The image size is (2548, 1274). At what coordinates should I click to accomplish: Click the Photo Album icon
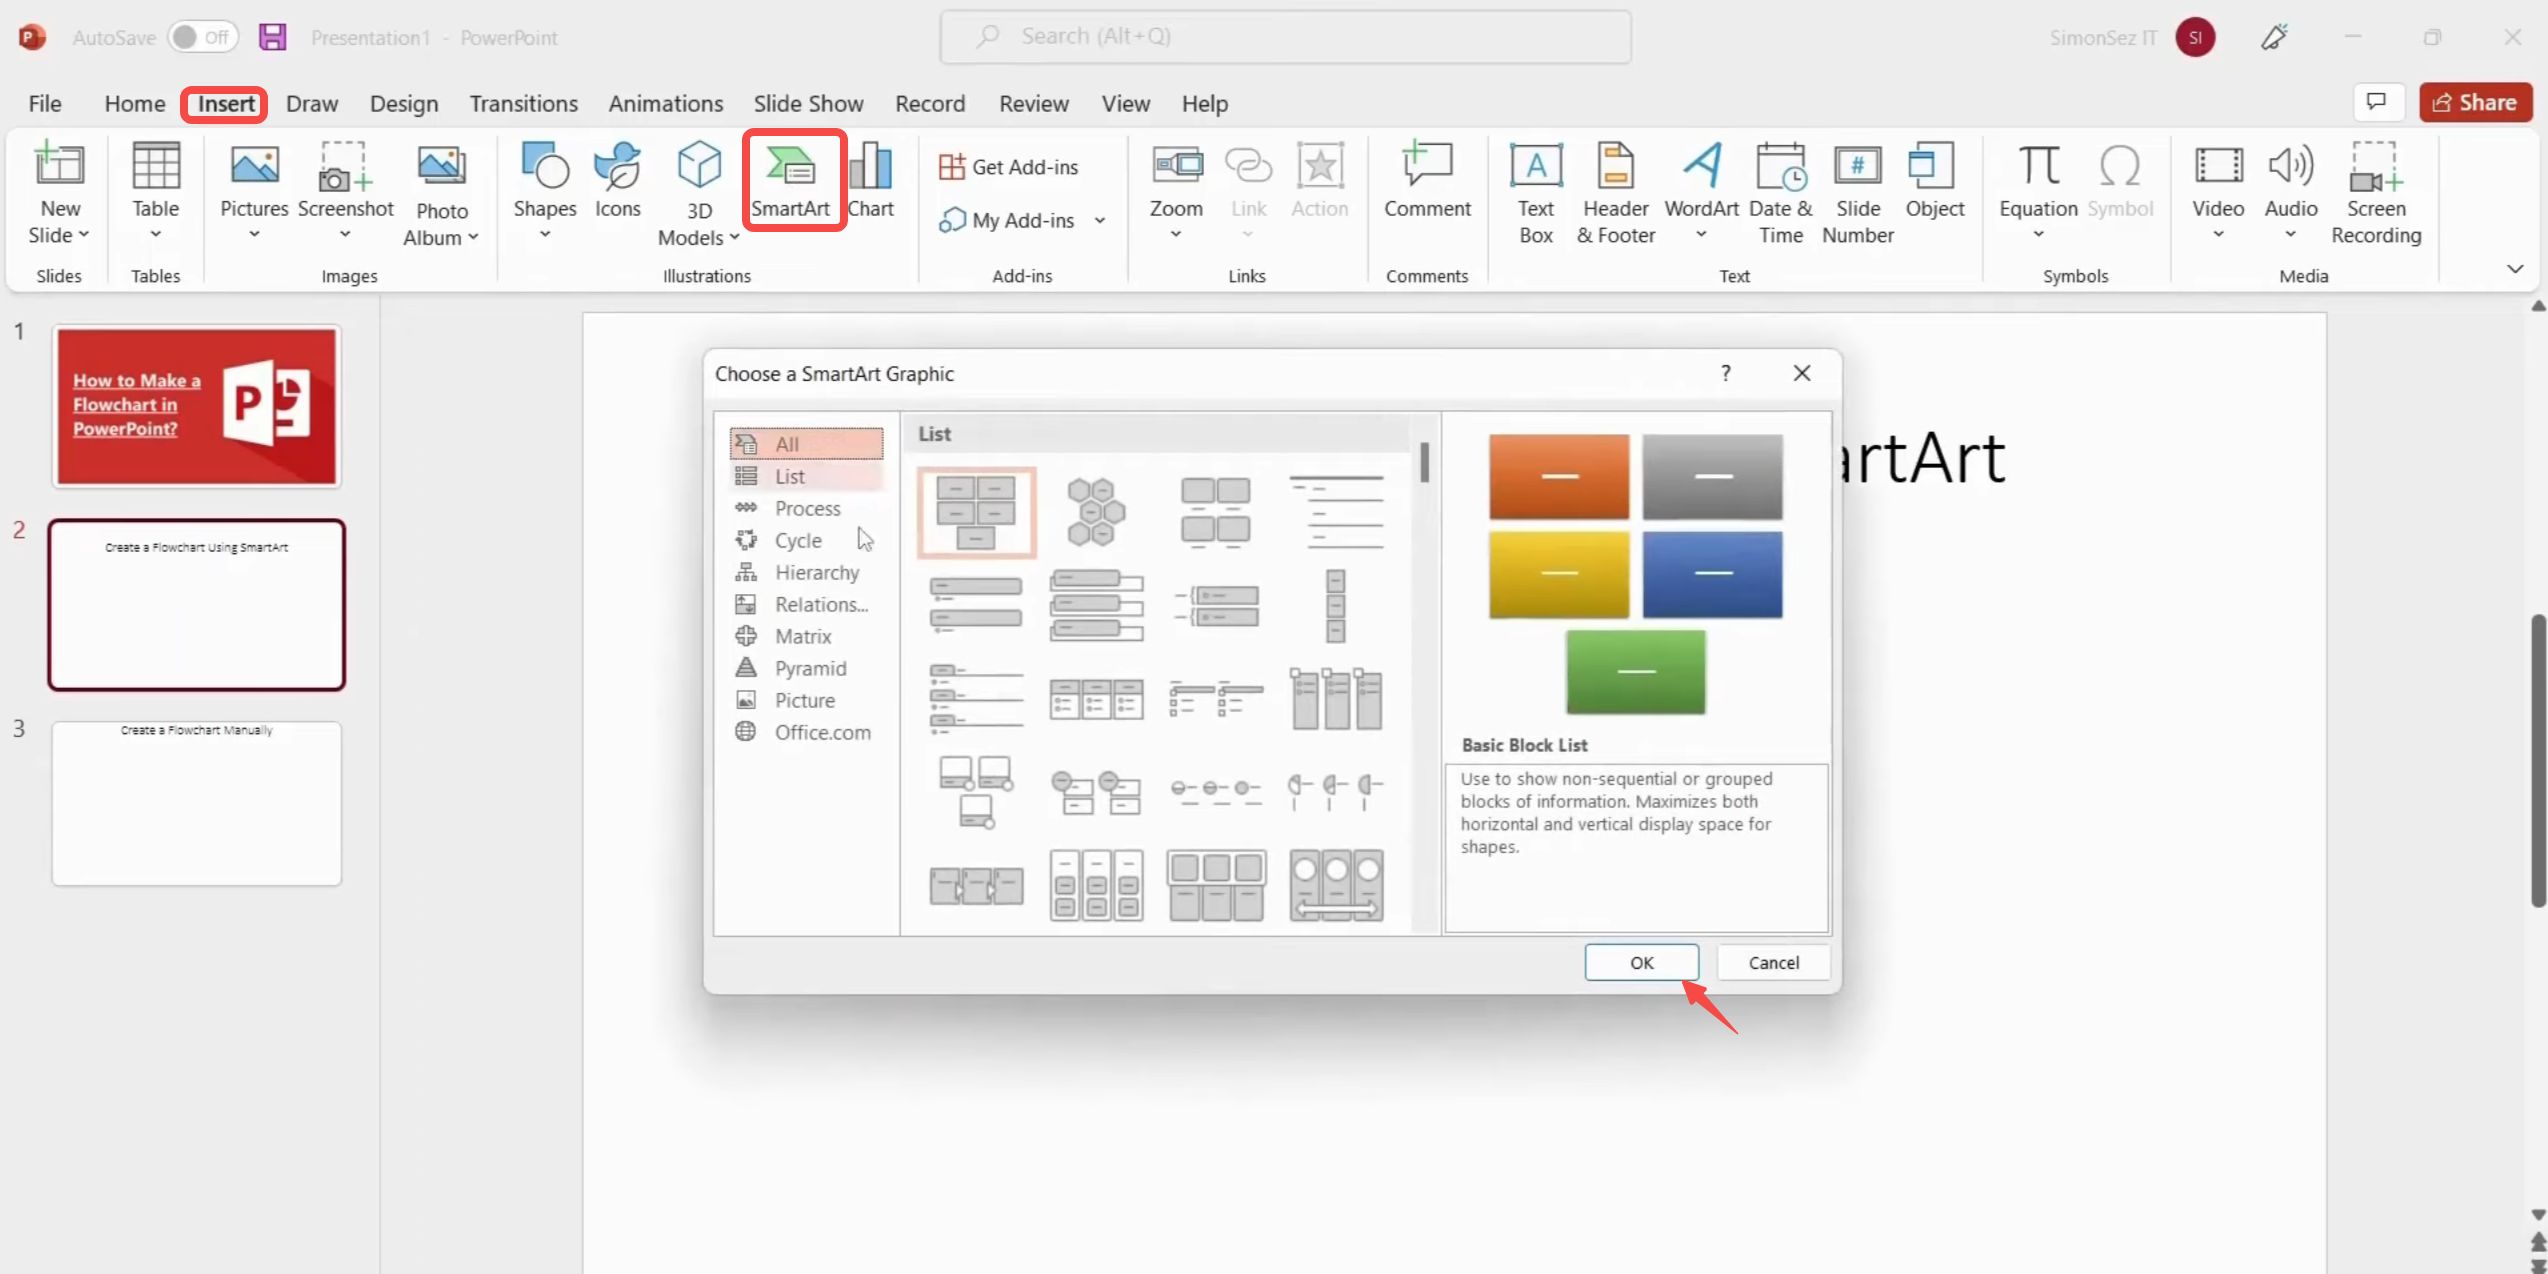(x=441, y=166)
